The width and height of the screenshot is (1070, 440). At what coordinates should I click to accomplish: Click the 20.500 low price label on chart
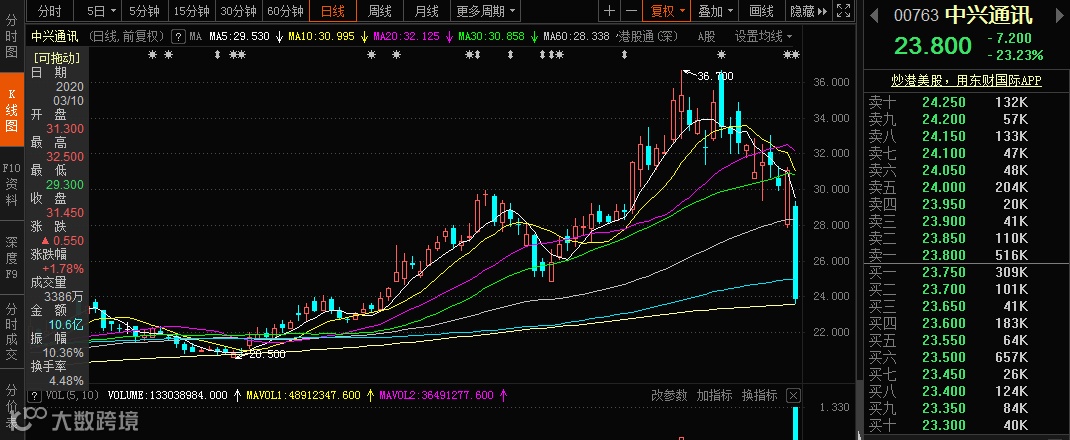coord(267,354)
